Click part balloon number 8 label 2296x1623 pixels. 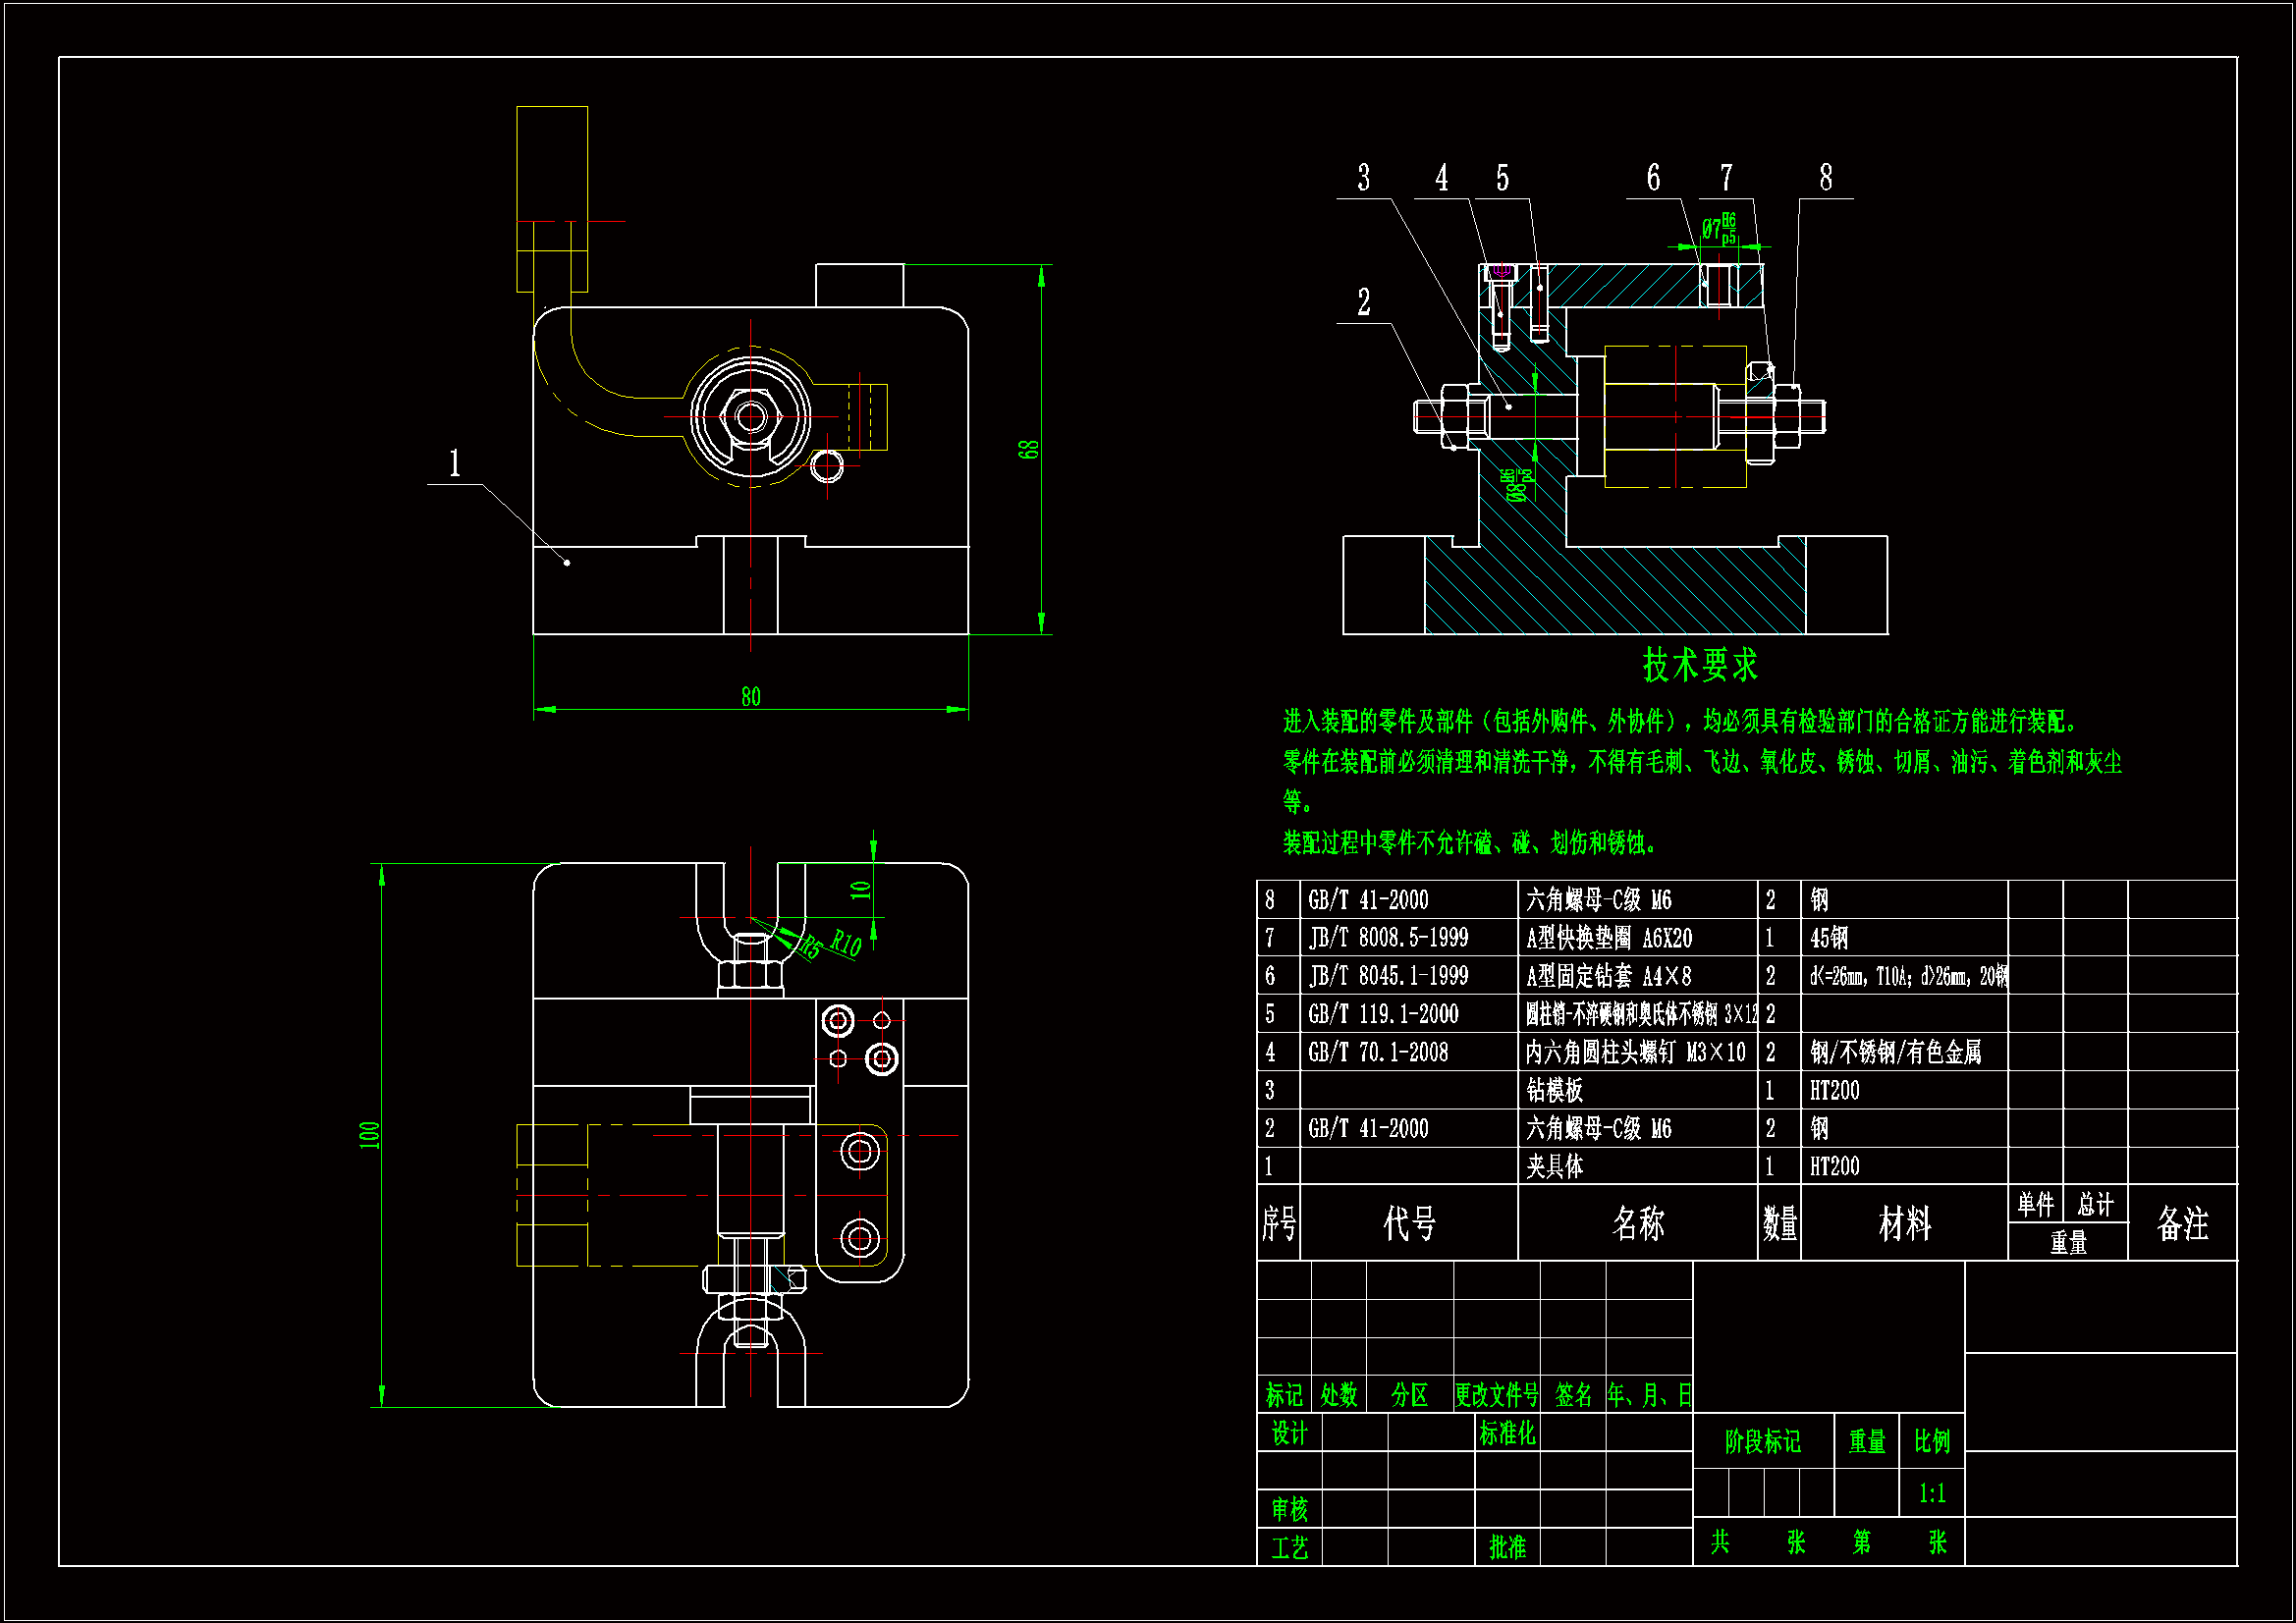coord(1825,178)
